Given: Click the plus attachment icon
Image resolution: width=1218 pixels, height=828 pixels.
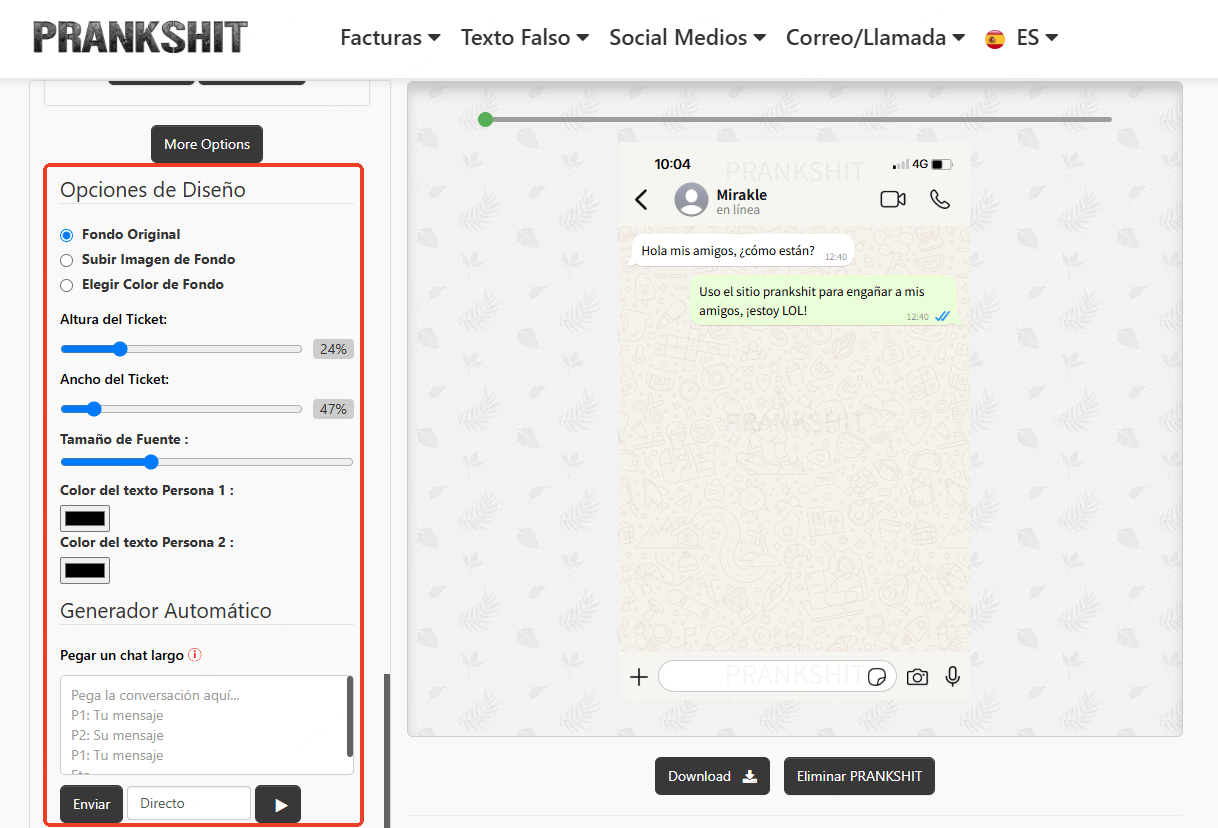Looking at the screenshot, I should 639,677.
